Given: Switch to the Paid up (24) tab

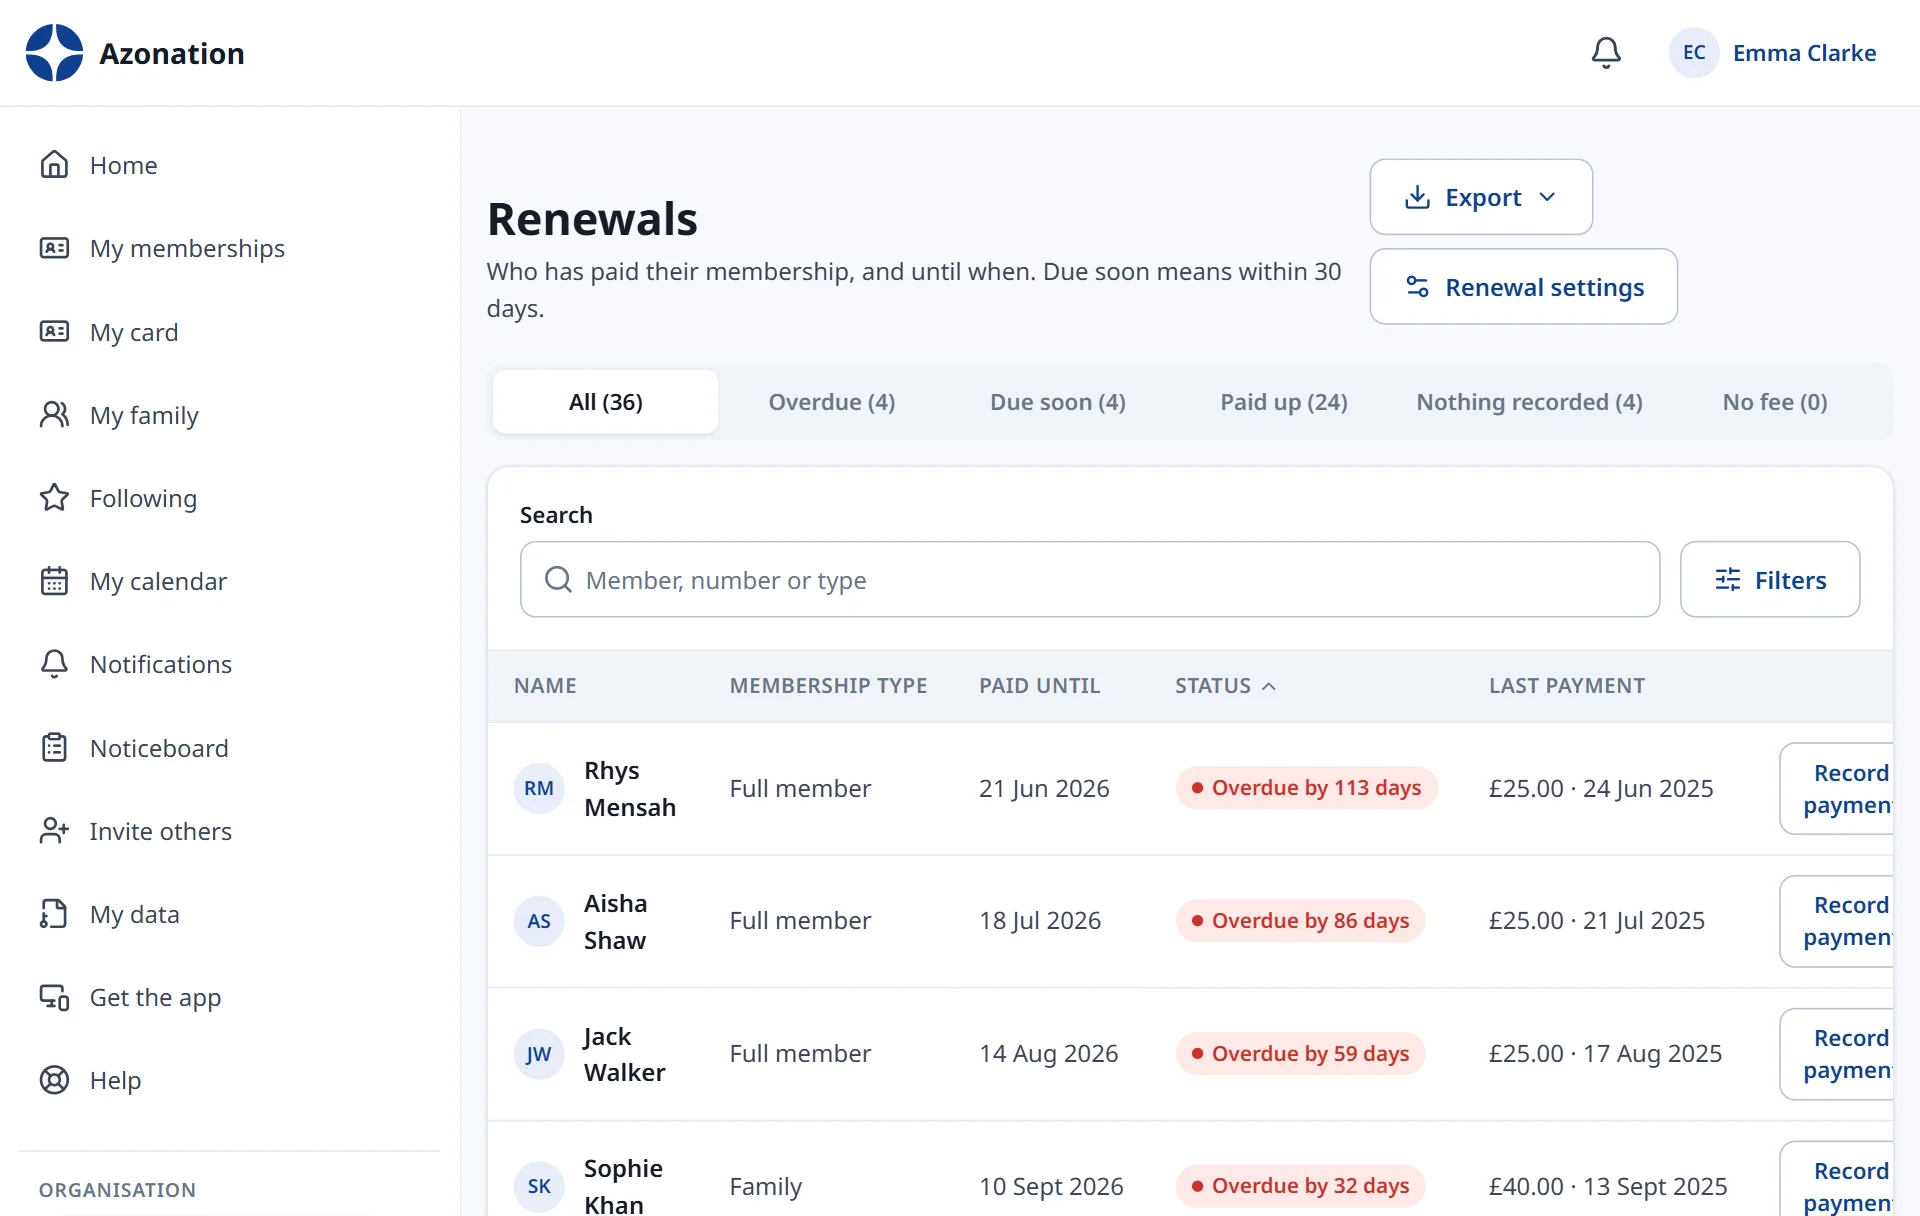Looking at the screenshot, I should (1284, 402).
